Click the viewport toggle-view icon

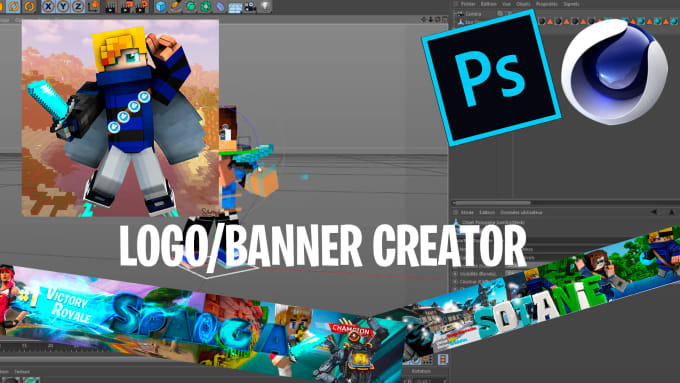tap(445, 20)
